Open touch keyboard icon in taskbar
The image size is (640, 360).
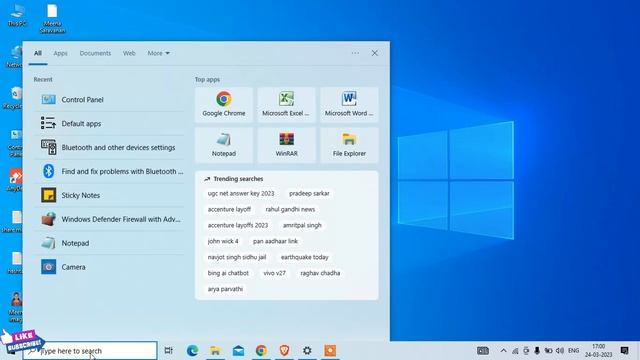tap(483, 351)
